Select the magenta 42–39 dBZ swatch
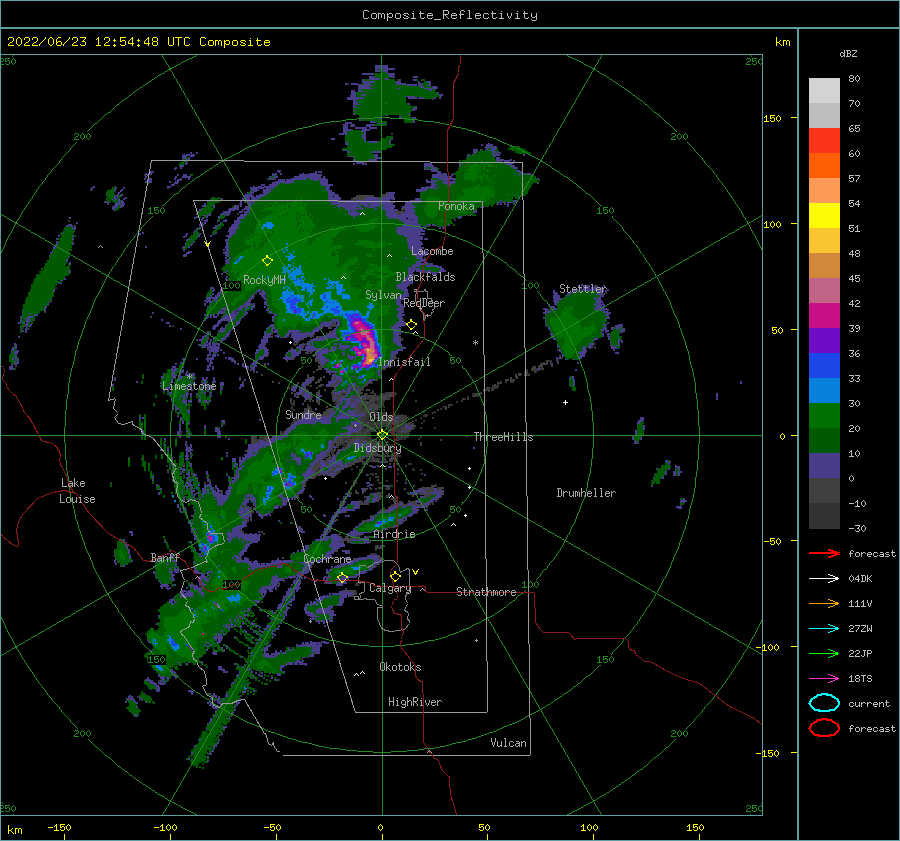900x841 pixels. click(x=824, y=316)
